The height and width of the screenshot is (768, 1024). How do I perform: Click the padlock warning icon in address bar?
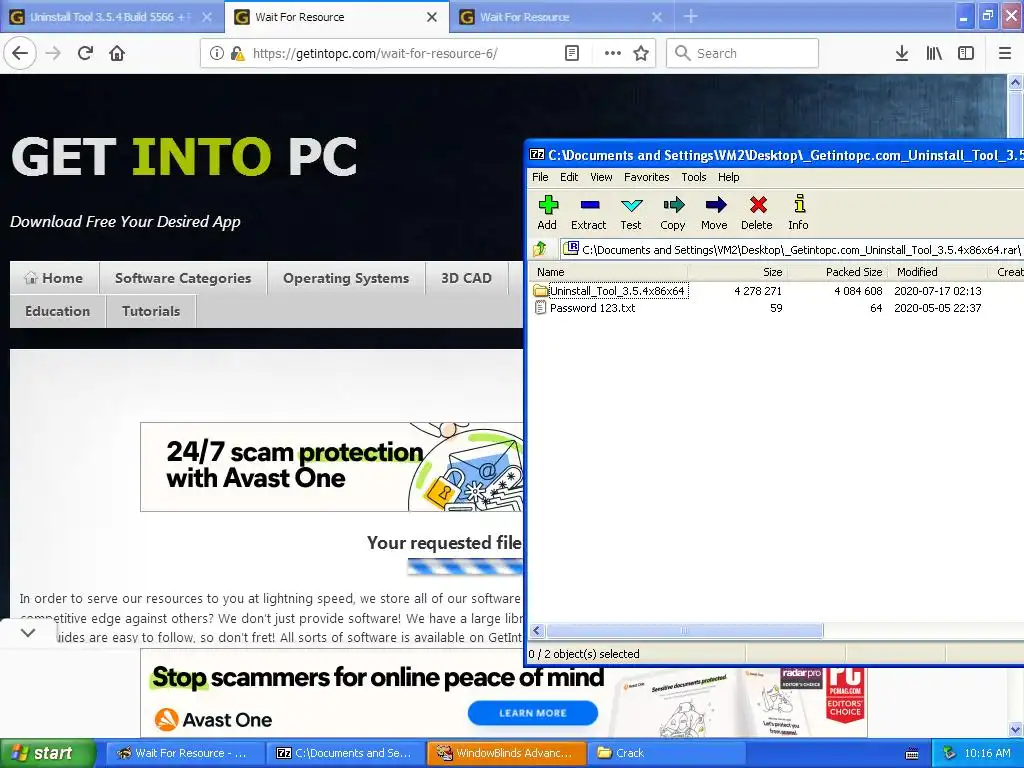(238, 53)
